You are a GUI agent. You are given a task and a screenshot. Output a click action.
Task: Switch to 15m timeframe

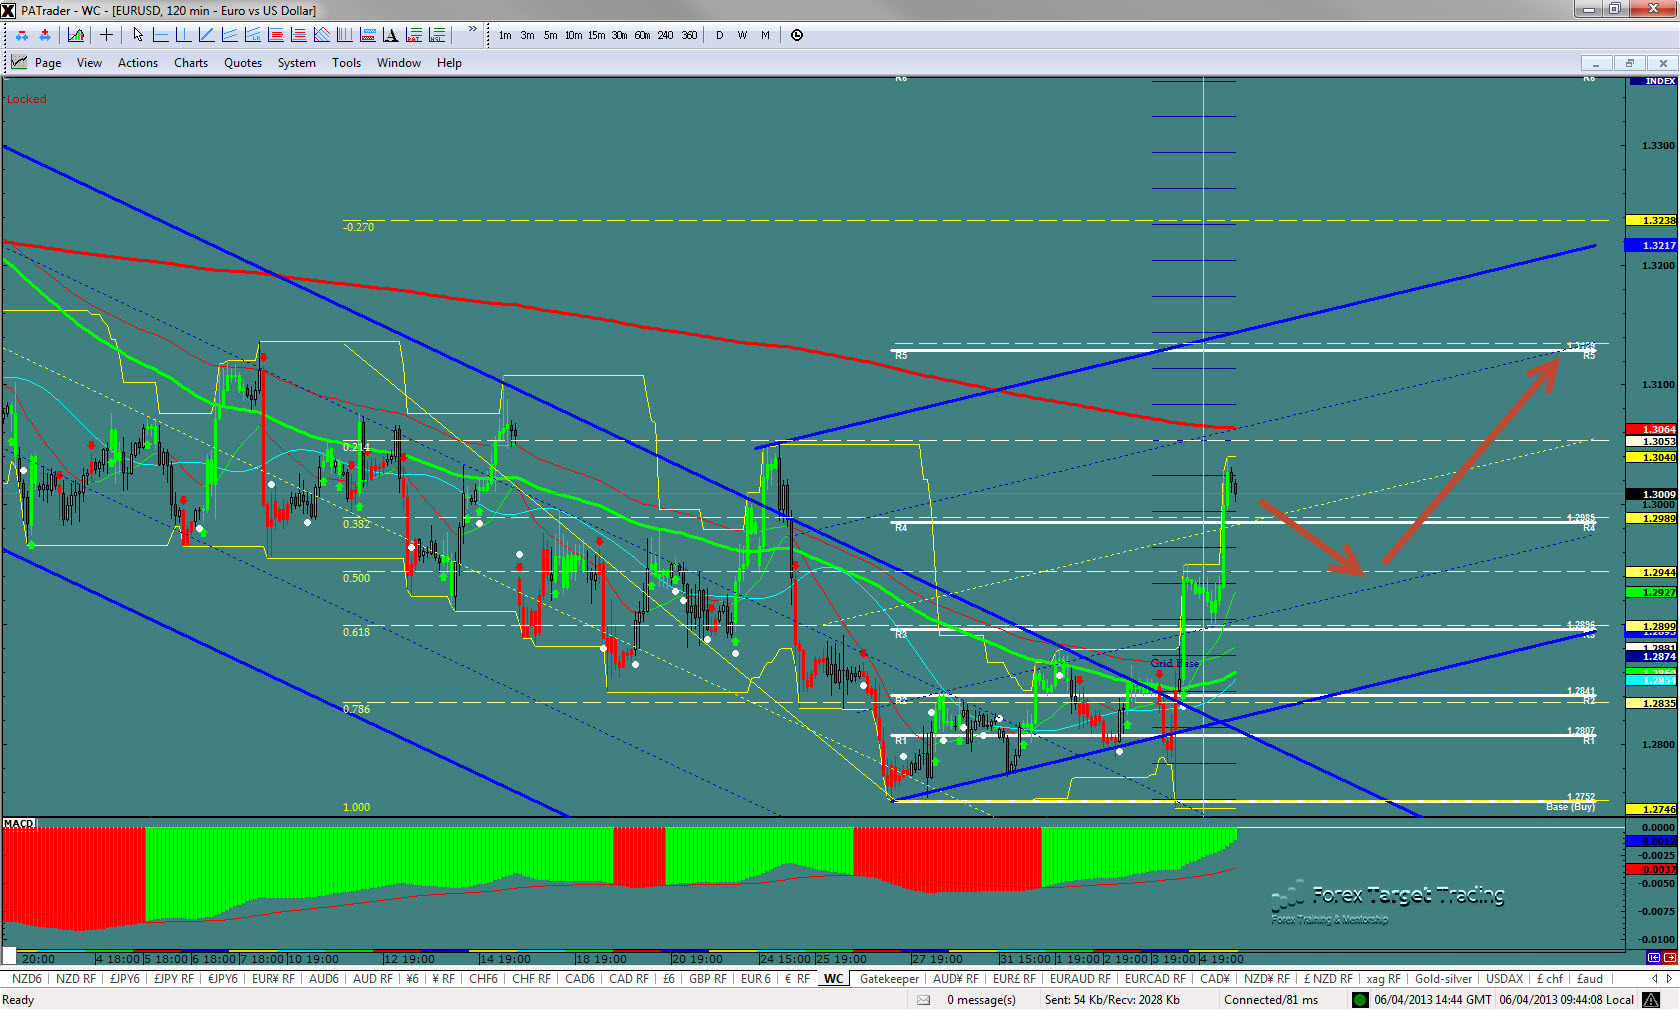pyautogui.click(x=597, y=35)
